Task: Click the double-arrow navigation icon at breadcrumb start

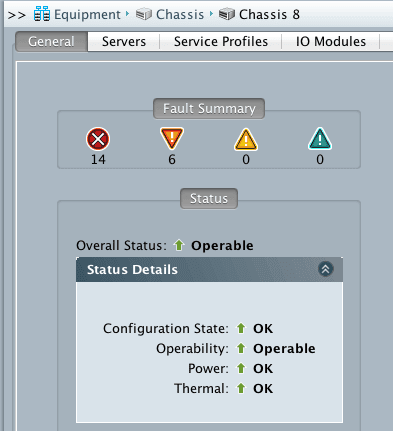Action: pyautogui.click(x=16, y=15)
